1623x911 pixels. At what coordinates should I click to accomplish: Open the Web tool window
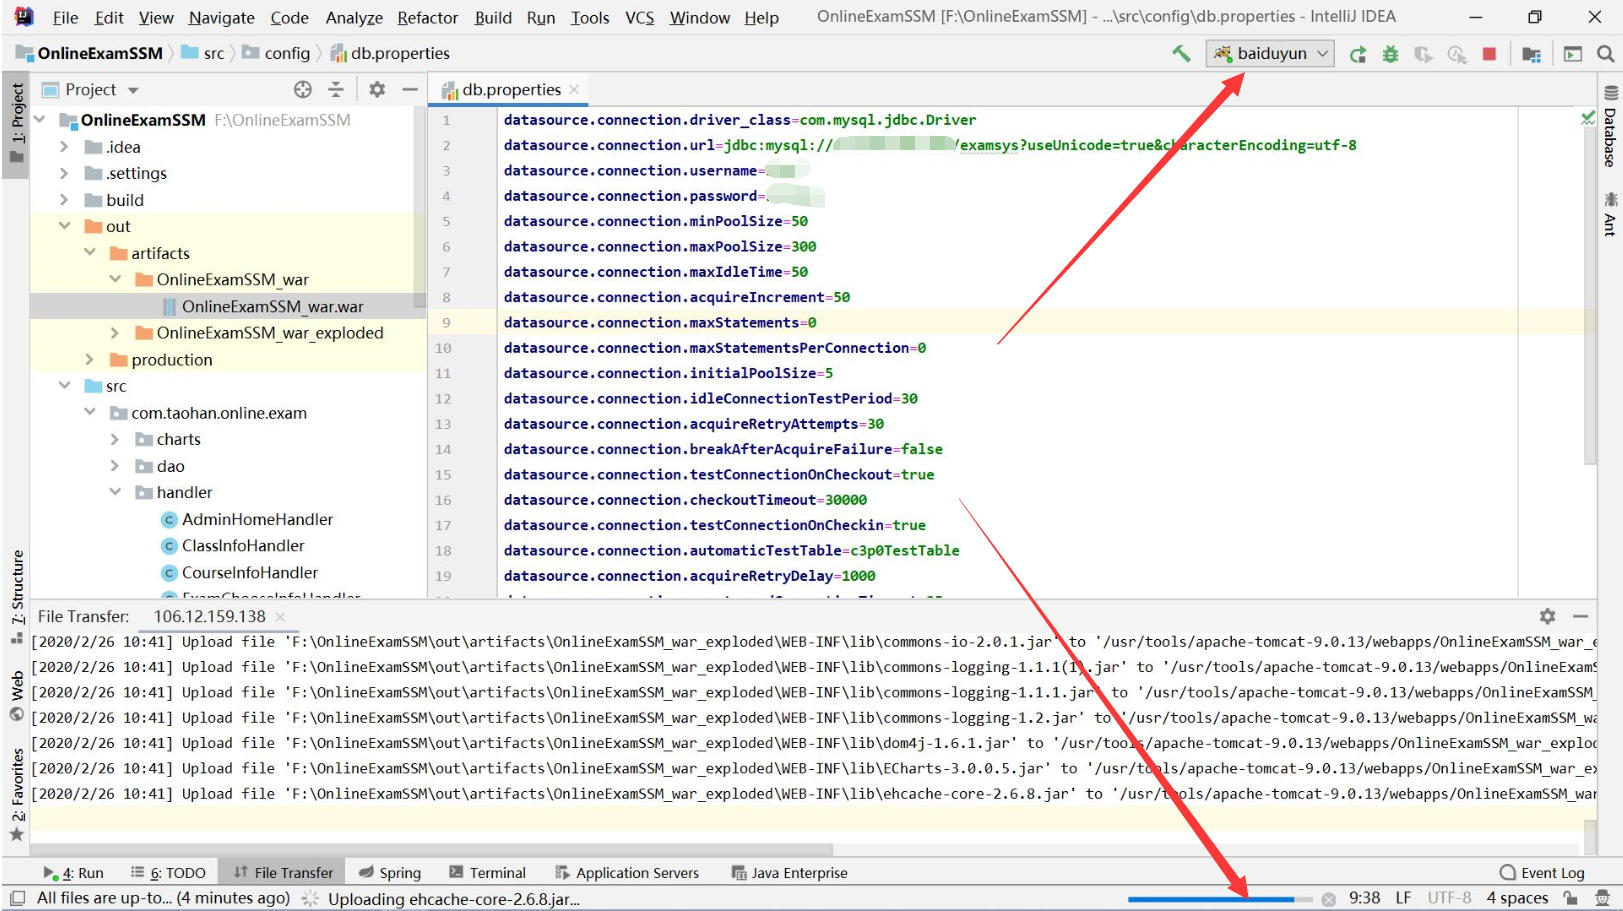coord(16,697)
